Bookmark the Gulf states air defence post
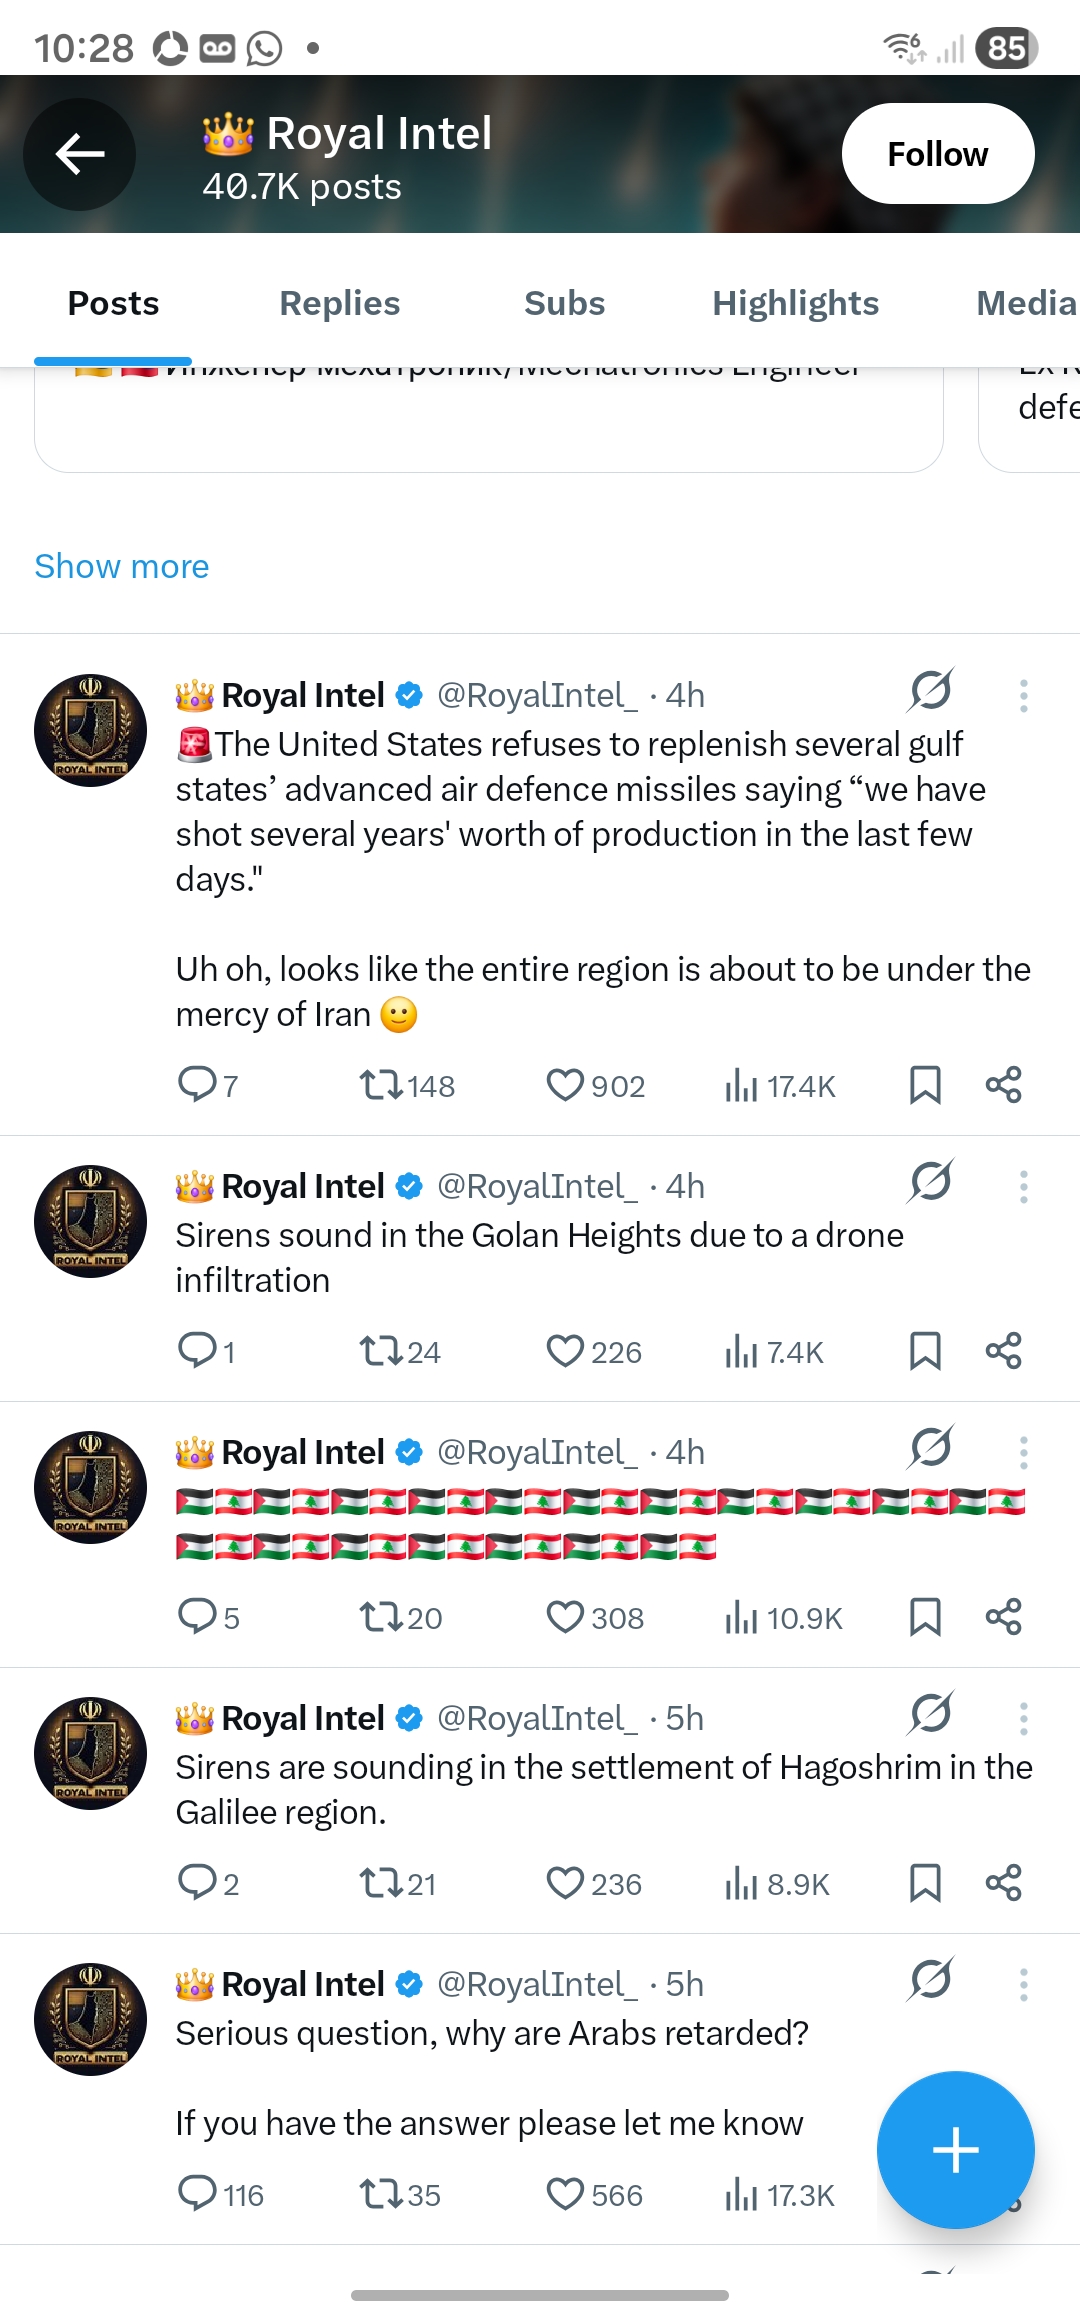 point(925,1085)
